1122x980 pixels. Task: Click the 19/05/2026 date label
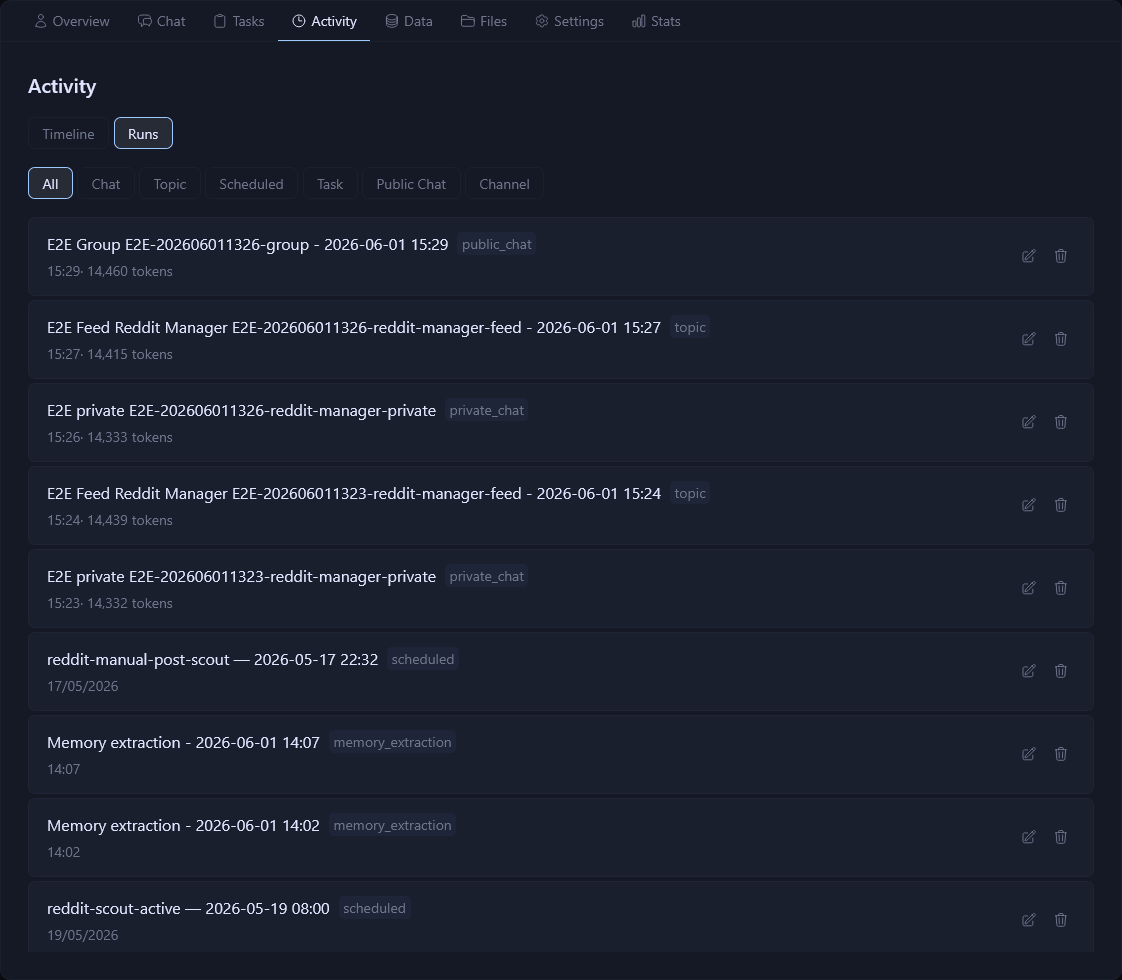click(x=82, y=935)
